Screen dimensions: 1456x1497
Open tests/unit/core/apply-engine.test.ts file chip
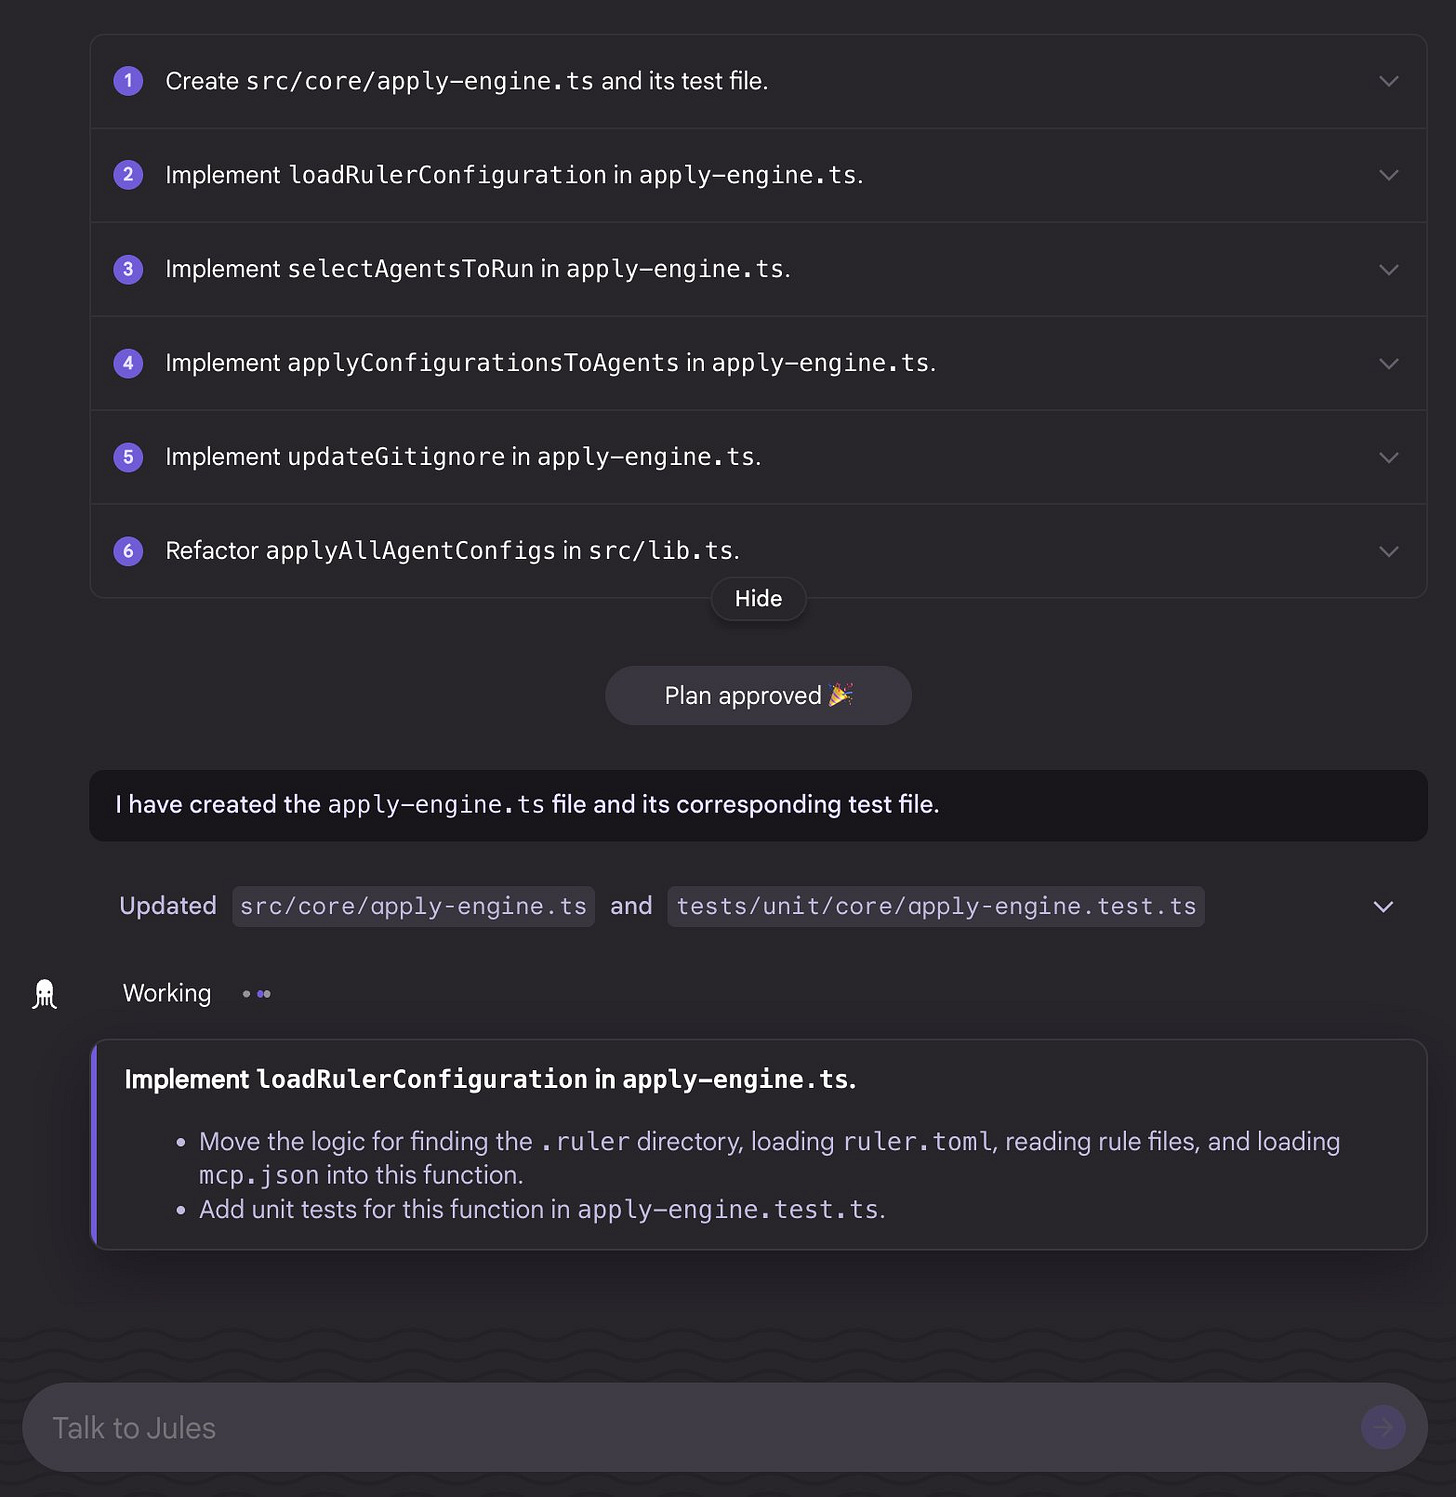[x=935, y=907]
